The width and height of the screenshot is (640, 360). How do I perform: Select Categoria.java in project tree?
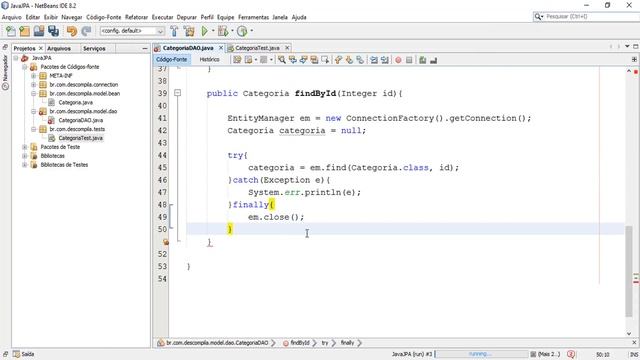[x=75, y=102]
